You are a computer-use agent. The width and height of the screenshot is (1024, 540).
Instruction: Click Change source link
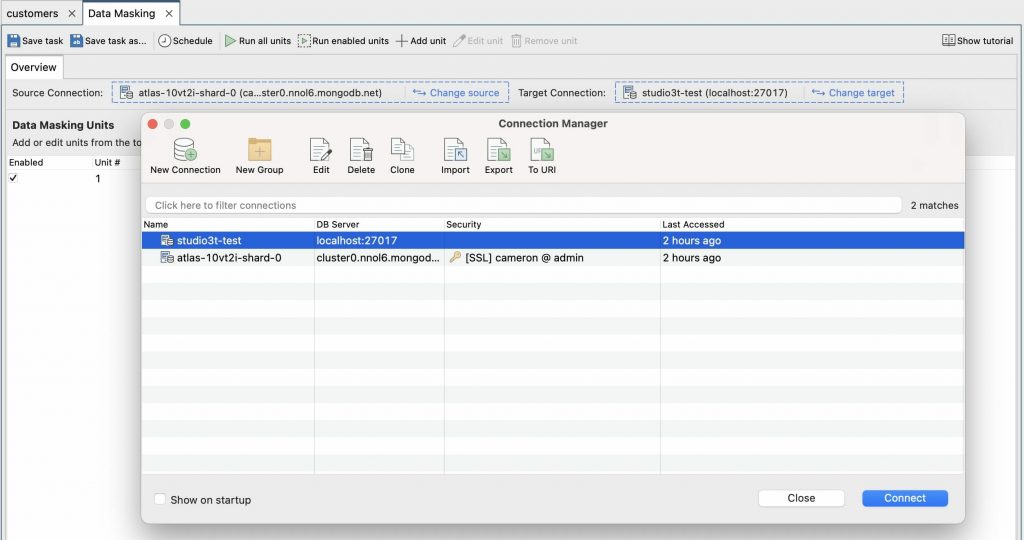[456, 93]
